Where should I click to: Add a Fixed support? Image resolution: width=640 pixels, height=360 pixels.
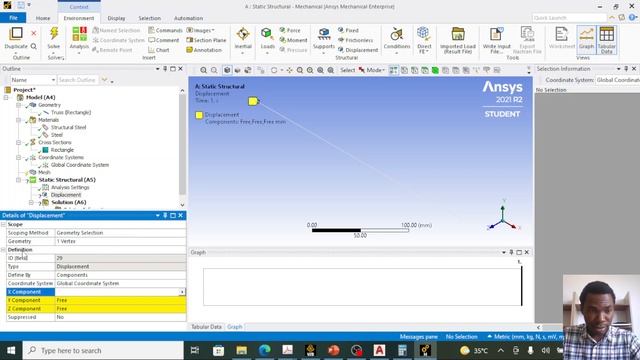click(x=348, y=30)
